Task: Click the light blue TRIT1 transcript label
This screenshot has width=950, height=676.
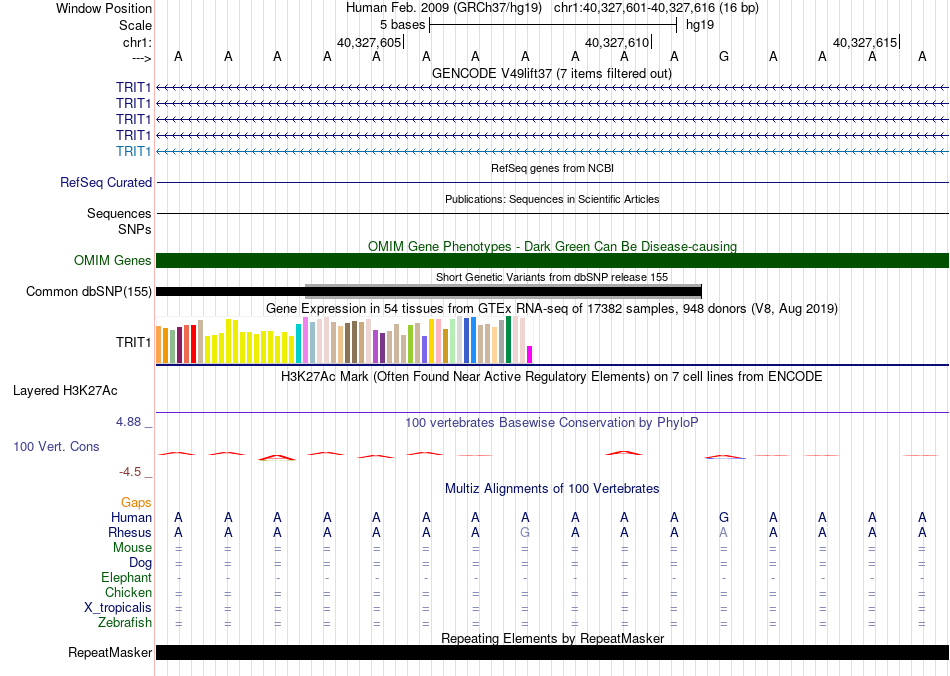Action: (133, 151)
